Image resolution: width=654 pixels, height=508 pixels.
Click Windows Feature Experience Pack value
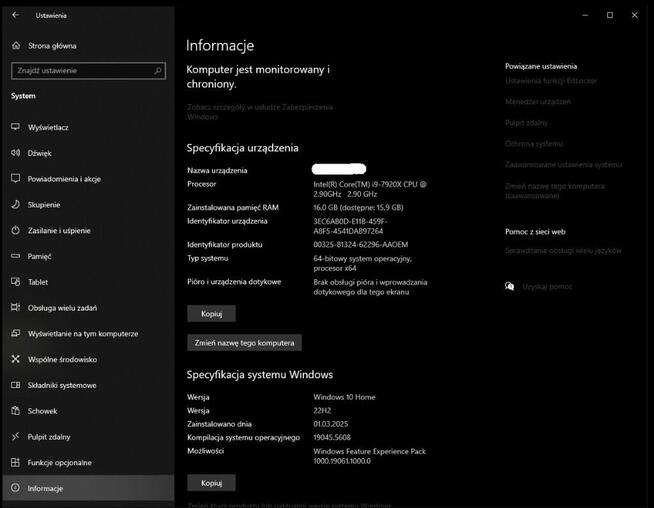pyautogui.click(x=370, y=456)
